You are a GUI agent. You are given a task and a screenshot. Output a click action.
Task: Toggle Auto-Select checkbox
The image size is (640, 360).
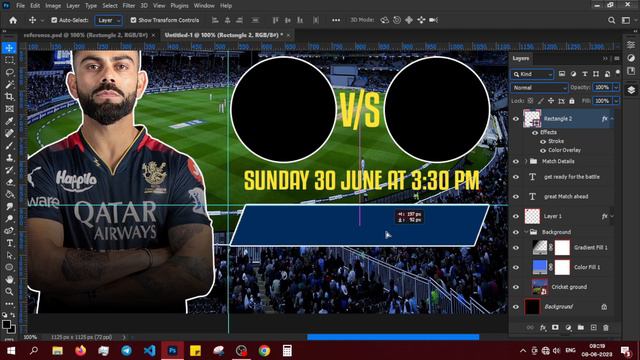pos(54,20)
